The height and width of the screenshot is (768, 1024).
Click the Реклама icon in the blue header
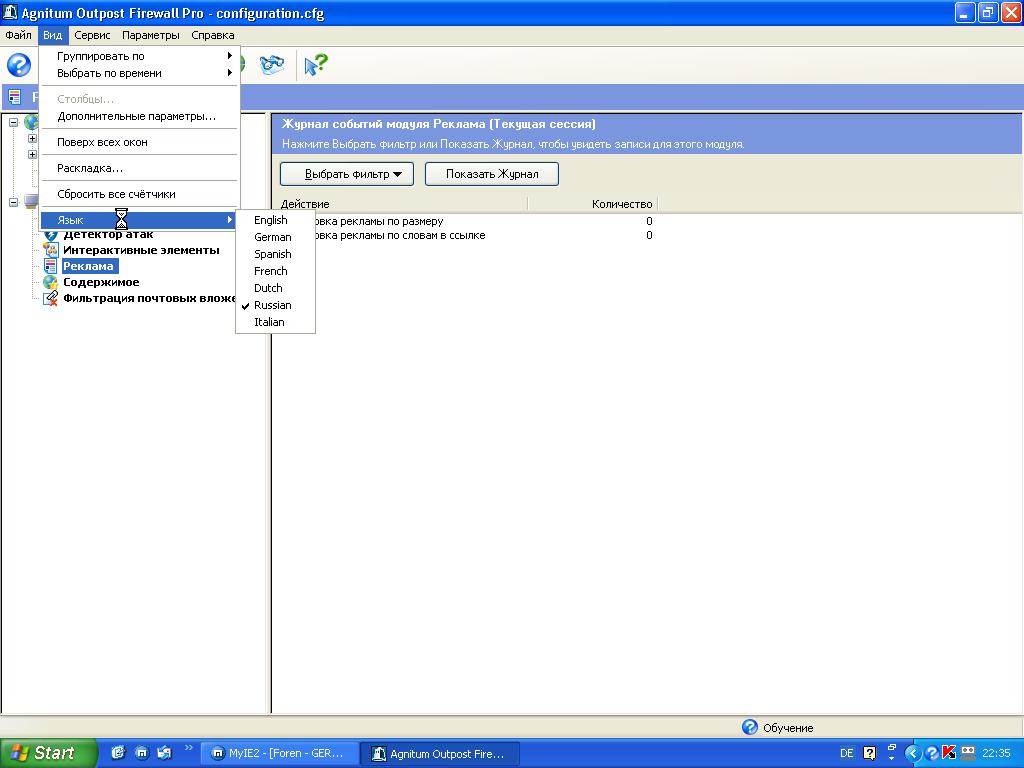(14, 97)
